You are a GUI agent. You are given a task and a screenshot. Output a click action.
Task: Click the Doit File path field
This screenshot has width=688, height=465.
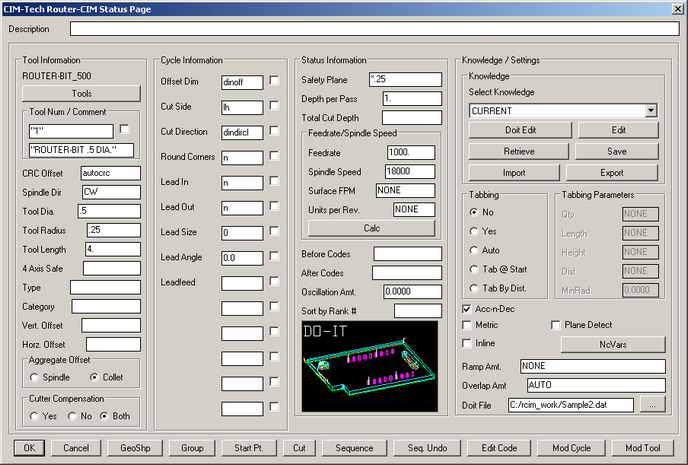pos(571,405)
